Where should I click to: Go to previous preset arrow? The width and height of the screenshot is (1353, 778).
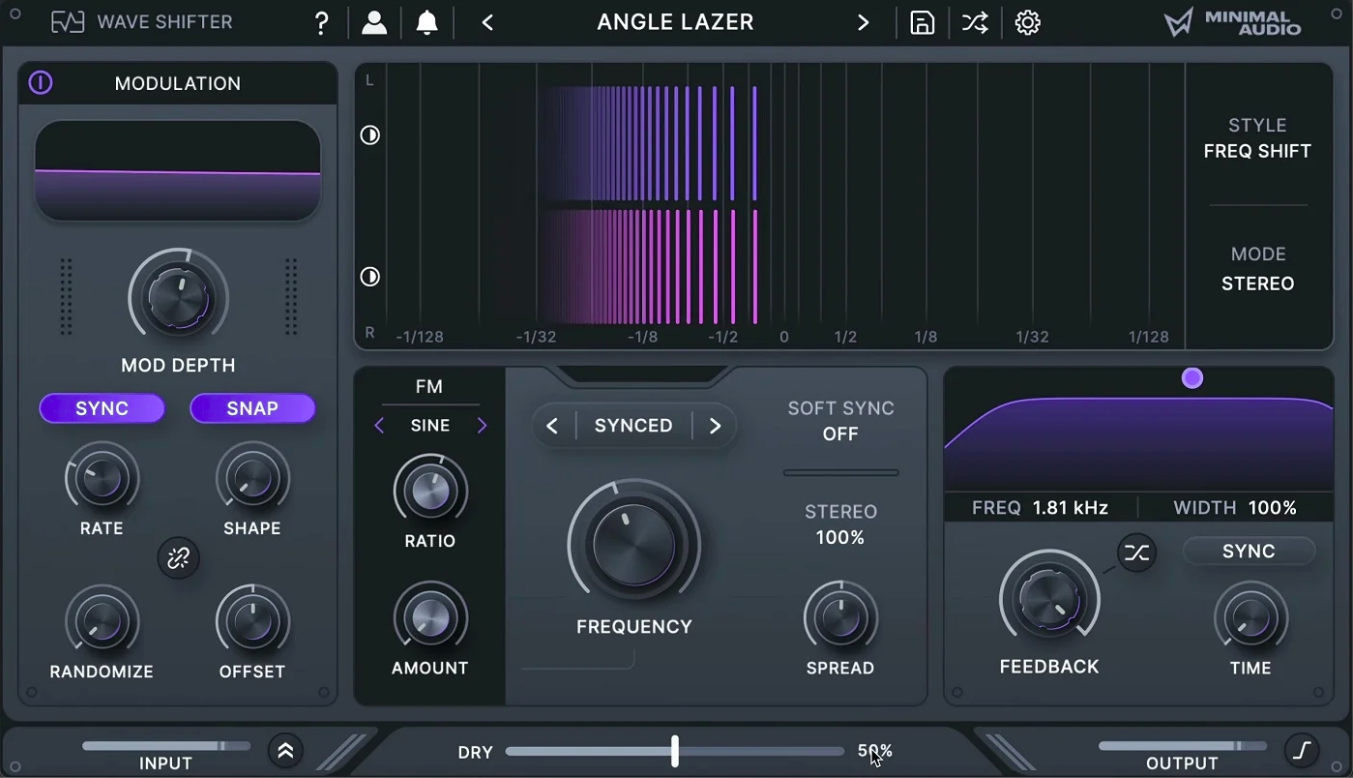point(488,23)
